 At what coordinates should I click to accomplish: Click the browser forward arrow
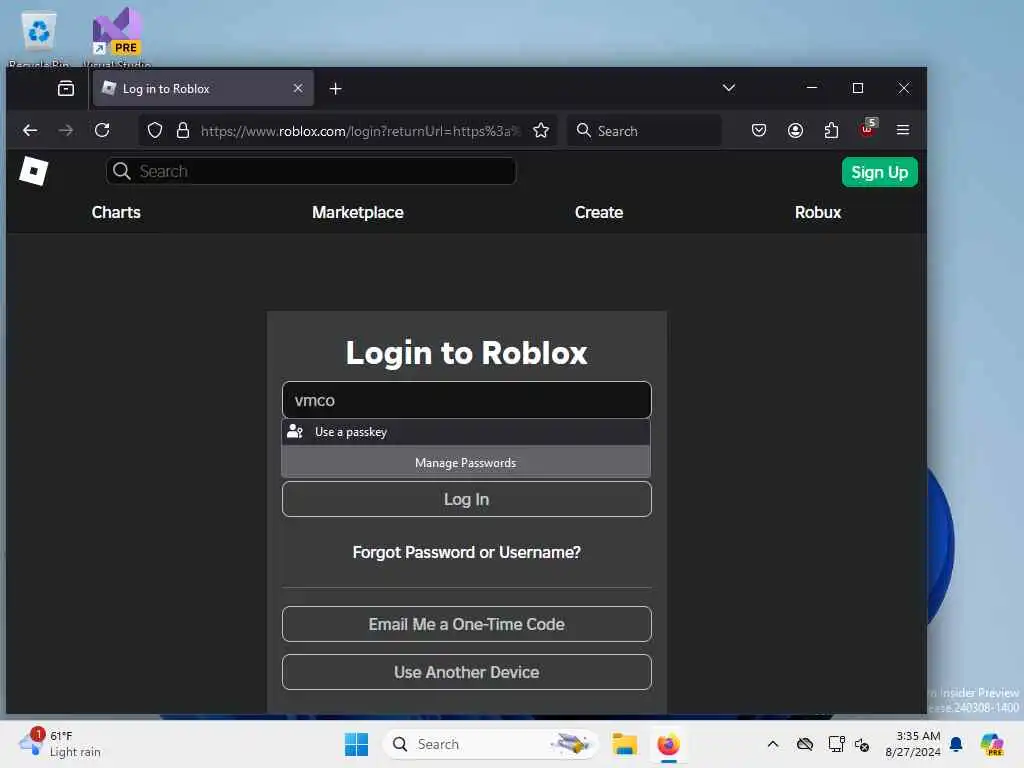pos(66,131)
